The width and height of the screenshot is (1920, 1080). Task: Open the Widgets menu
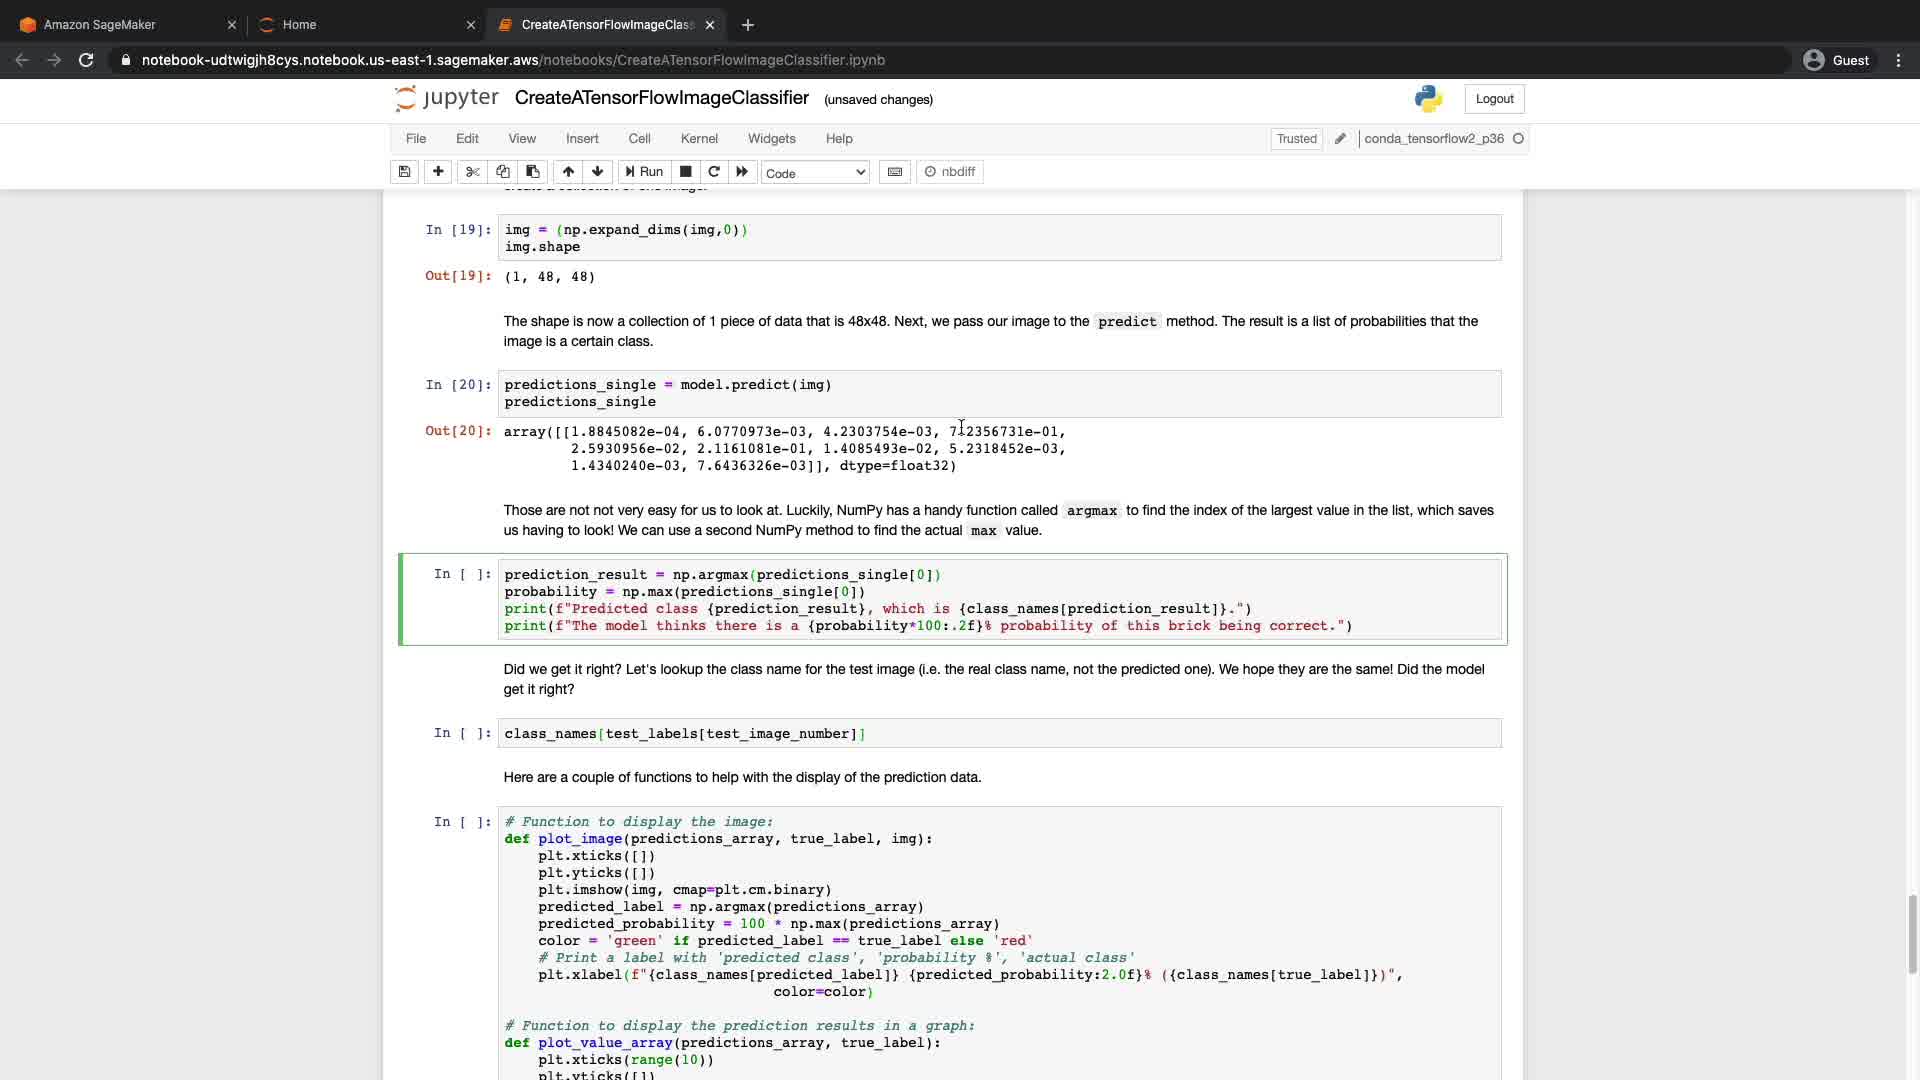pos(771,139)
